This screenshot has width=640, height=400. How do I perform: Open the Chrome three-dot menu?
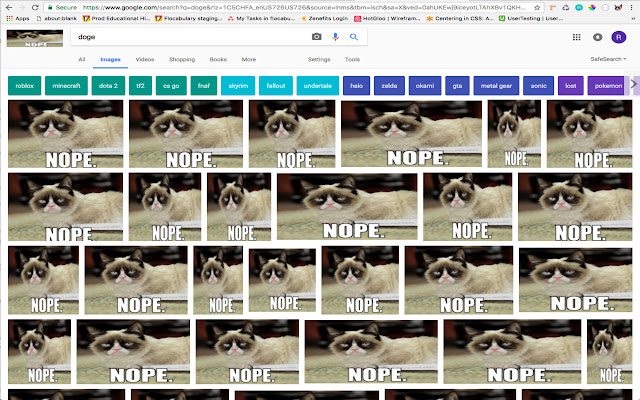631,7
